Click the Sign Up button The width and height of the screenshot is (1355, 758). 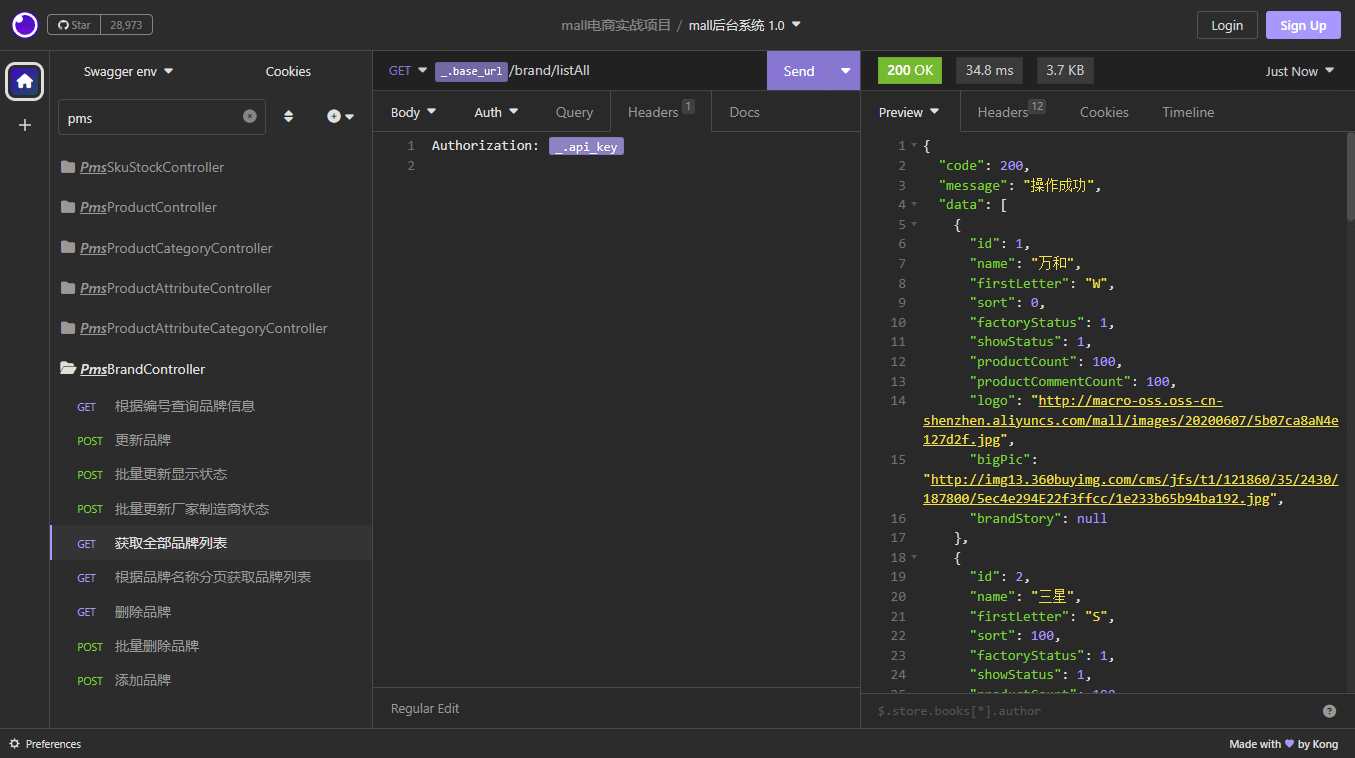1302,25
